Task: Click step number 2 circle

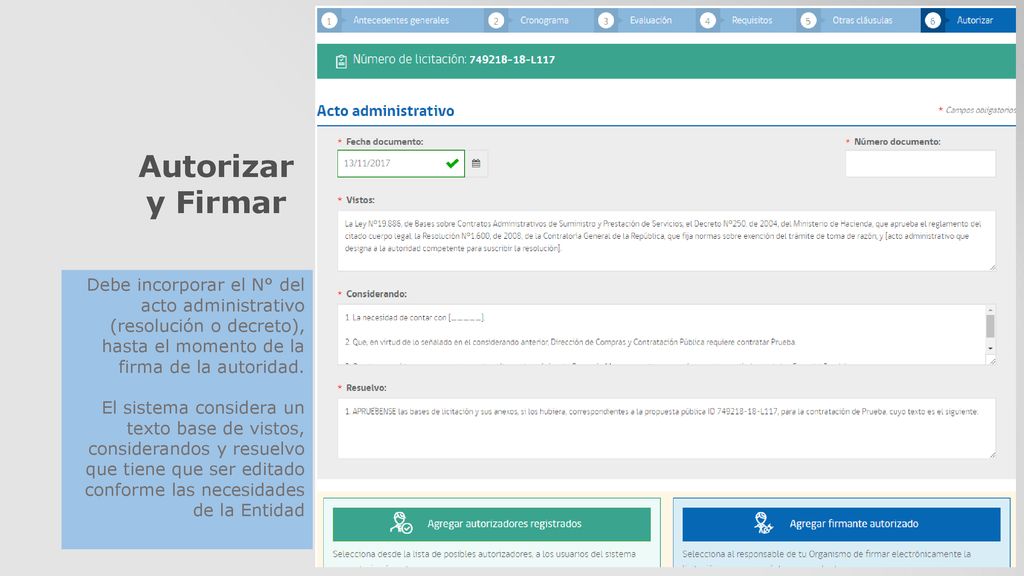Action: [496, 21]
